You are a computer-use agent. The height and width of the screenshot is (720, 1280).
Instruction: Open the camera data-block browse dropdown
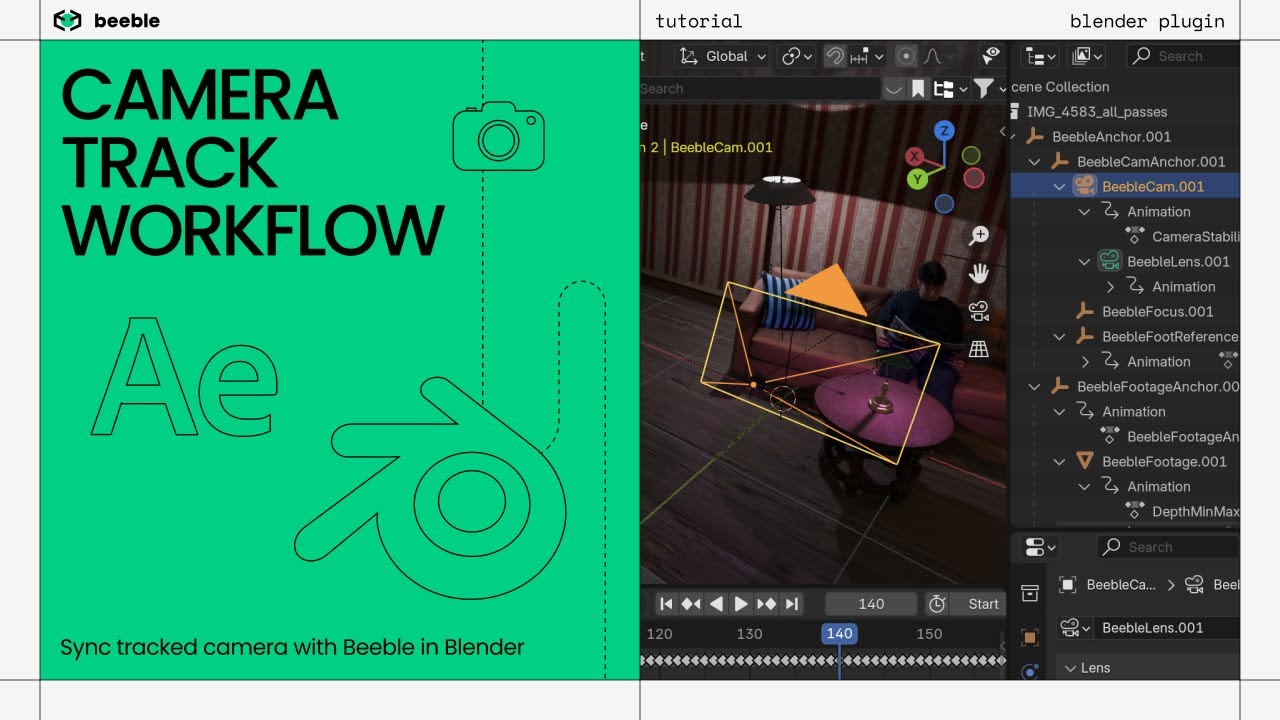click(x=1075, y=628)
